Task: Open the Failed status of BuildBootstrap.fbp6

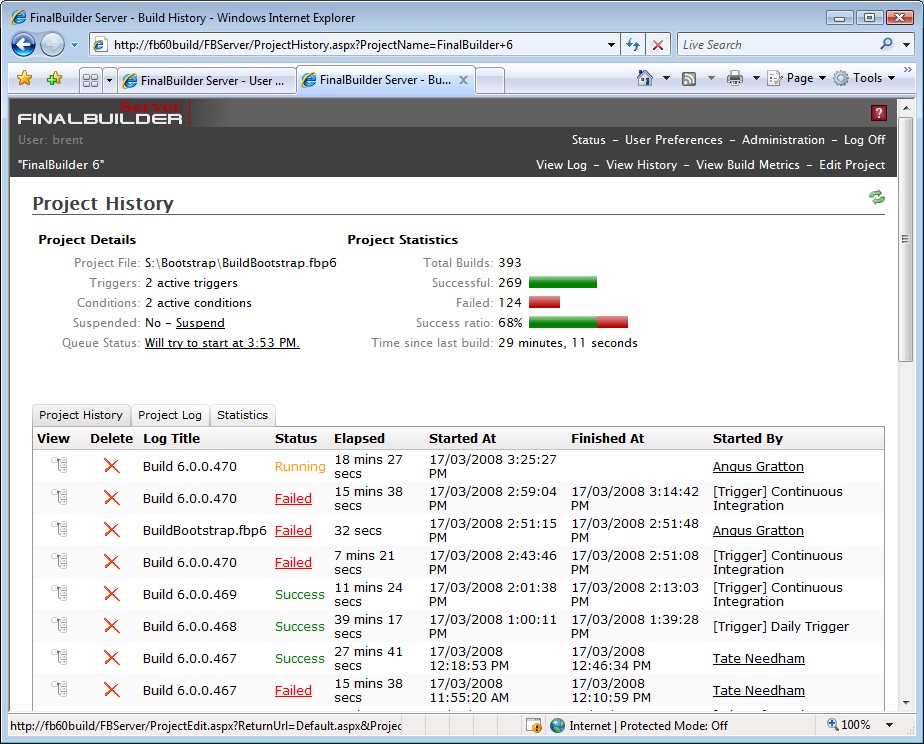Action: pyautogui.click(x=293, y=530)
